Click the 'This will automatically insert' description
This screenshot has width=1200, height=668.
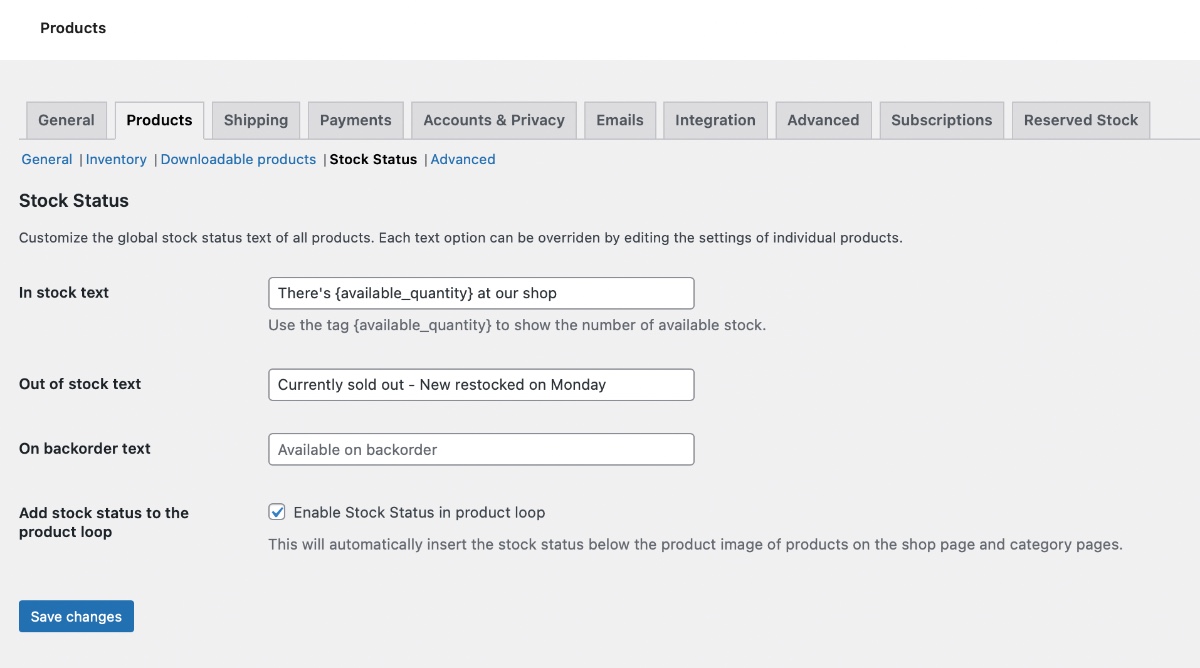[x=696, y=545]
